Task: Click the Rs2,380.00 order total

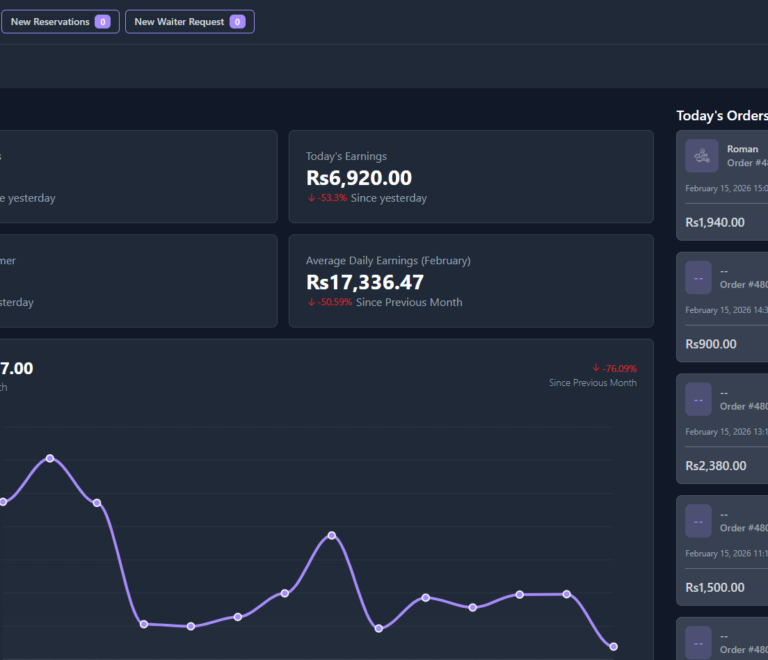Action: (715, 465)
